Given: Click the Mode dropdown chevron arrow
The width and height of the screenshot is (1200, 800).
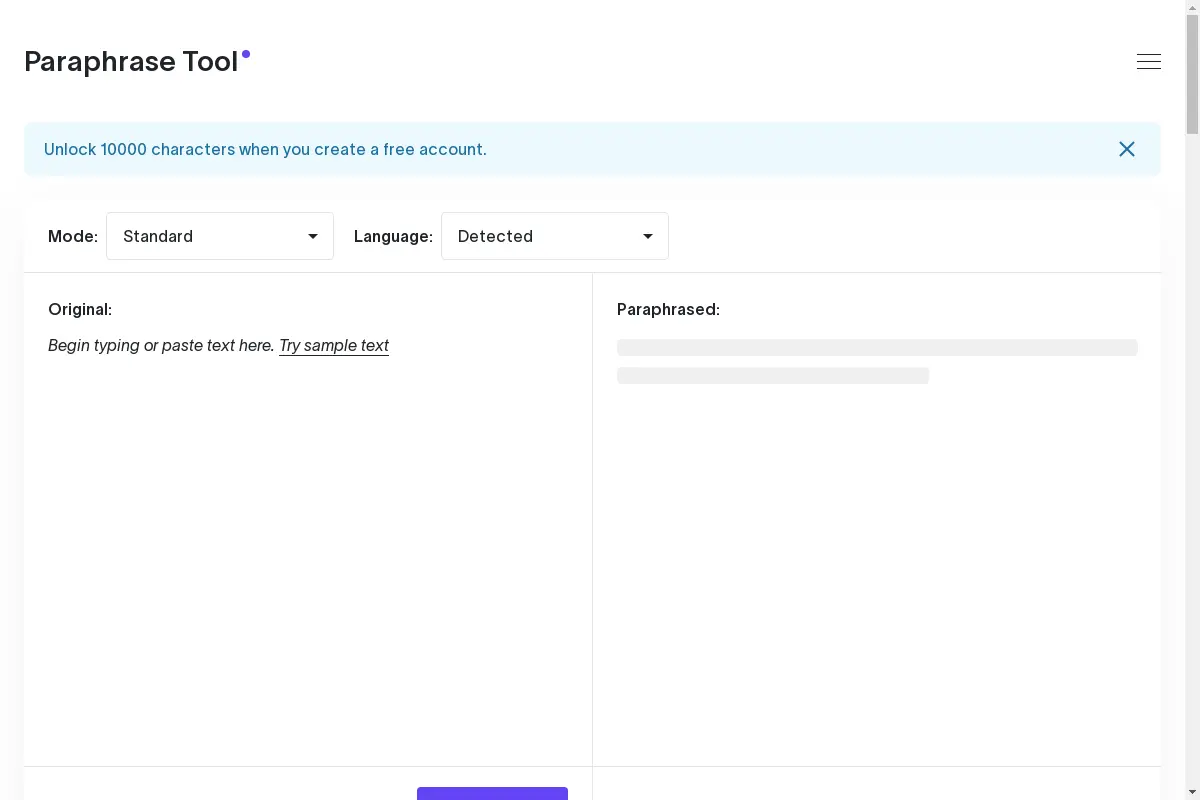Looking at the screenshot, I should (x=311, y=236).
